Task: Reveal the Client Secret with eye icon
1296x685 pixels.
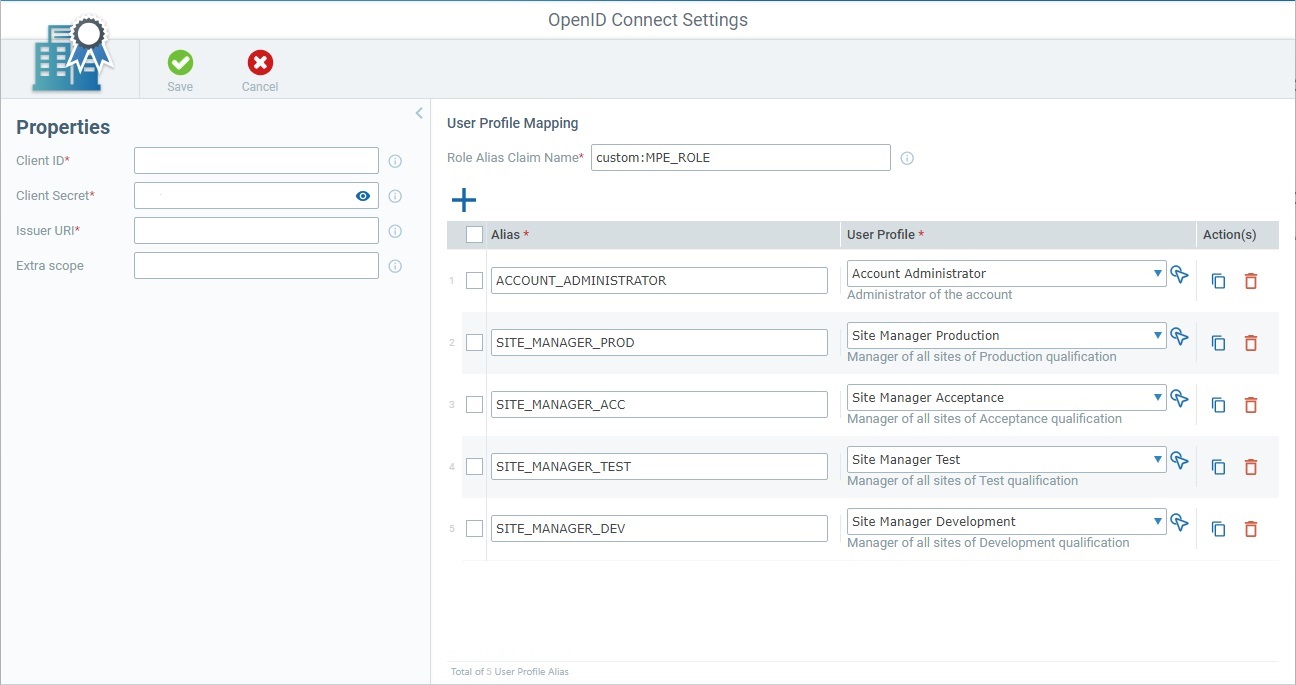Action: pos(363,196)
